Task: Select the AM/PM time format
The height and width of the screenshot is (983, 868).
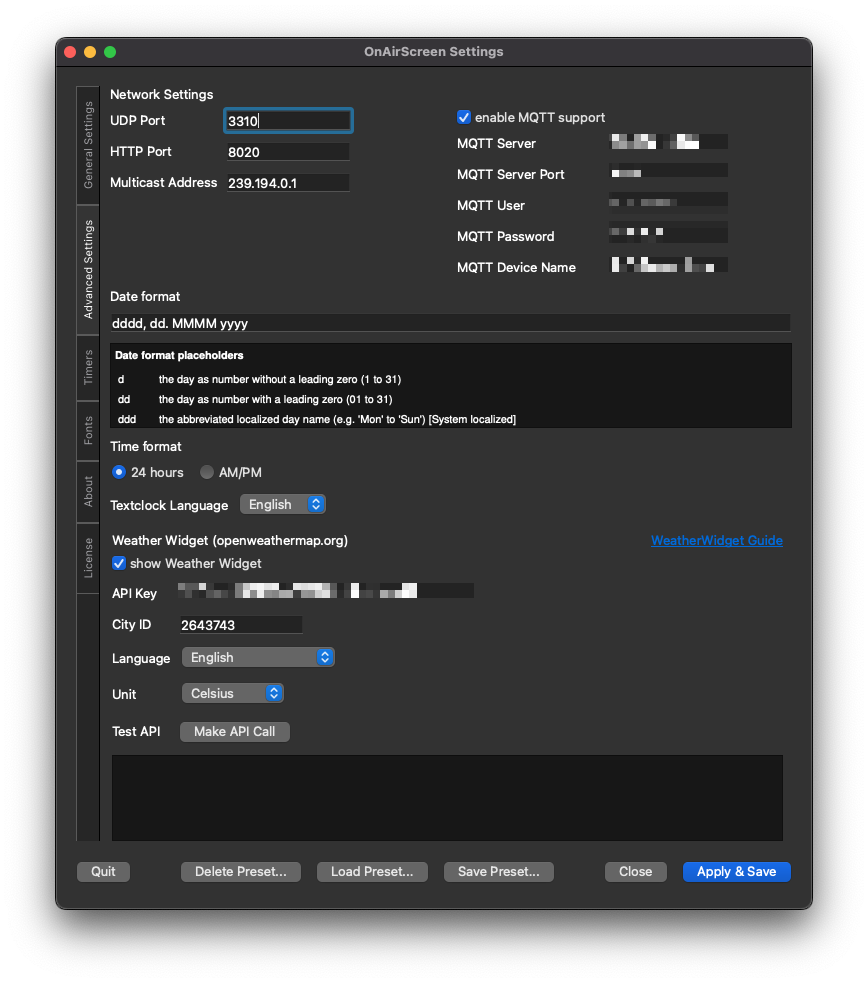Action: pos(207,472)
